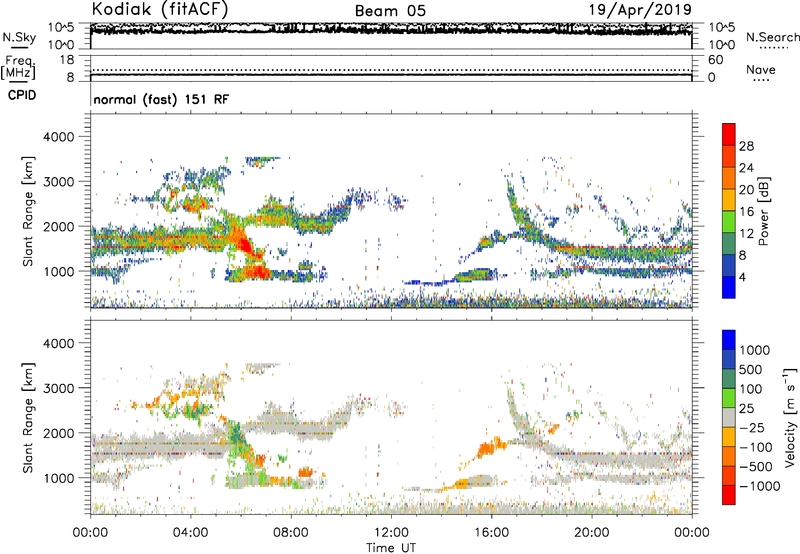This screenshot has height=554, width=800.
Task: Click "2000" tick on the power panel axis
Action: pyautogui.click(x=58, y=226)
